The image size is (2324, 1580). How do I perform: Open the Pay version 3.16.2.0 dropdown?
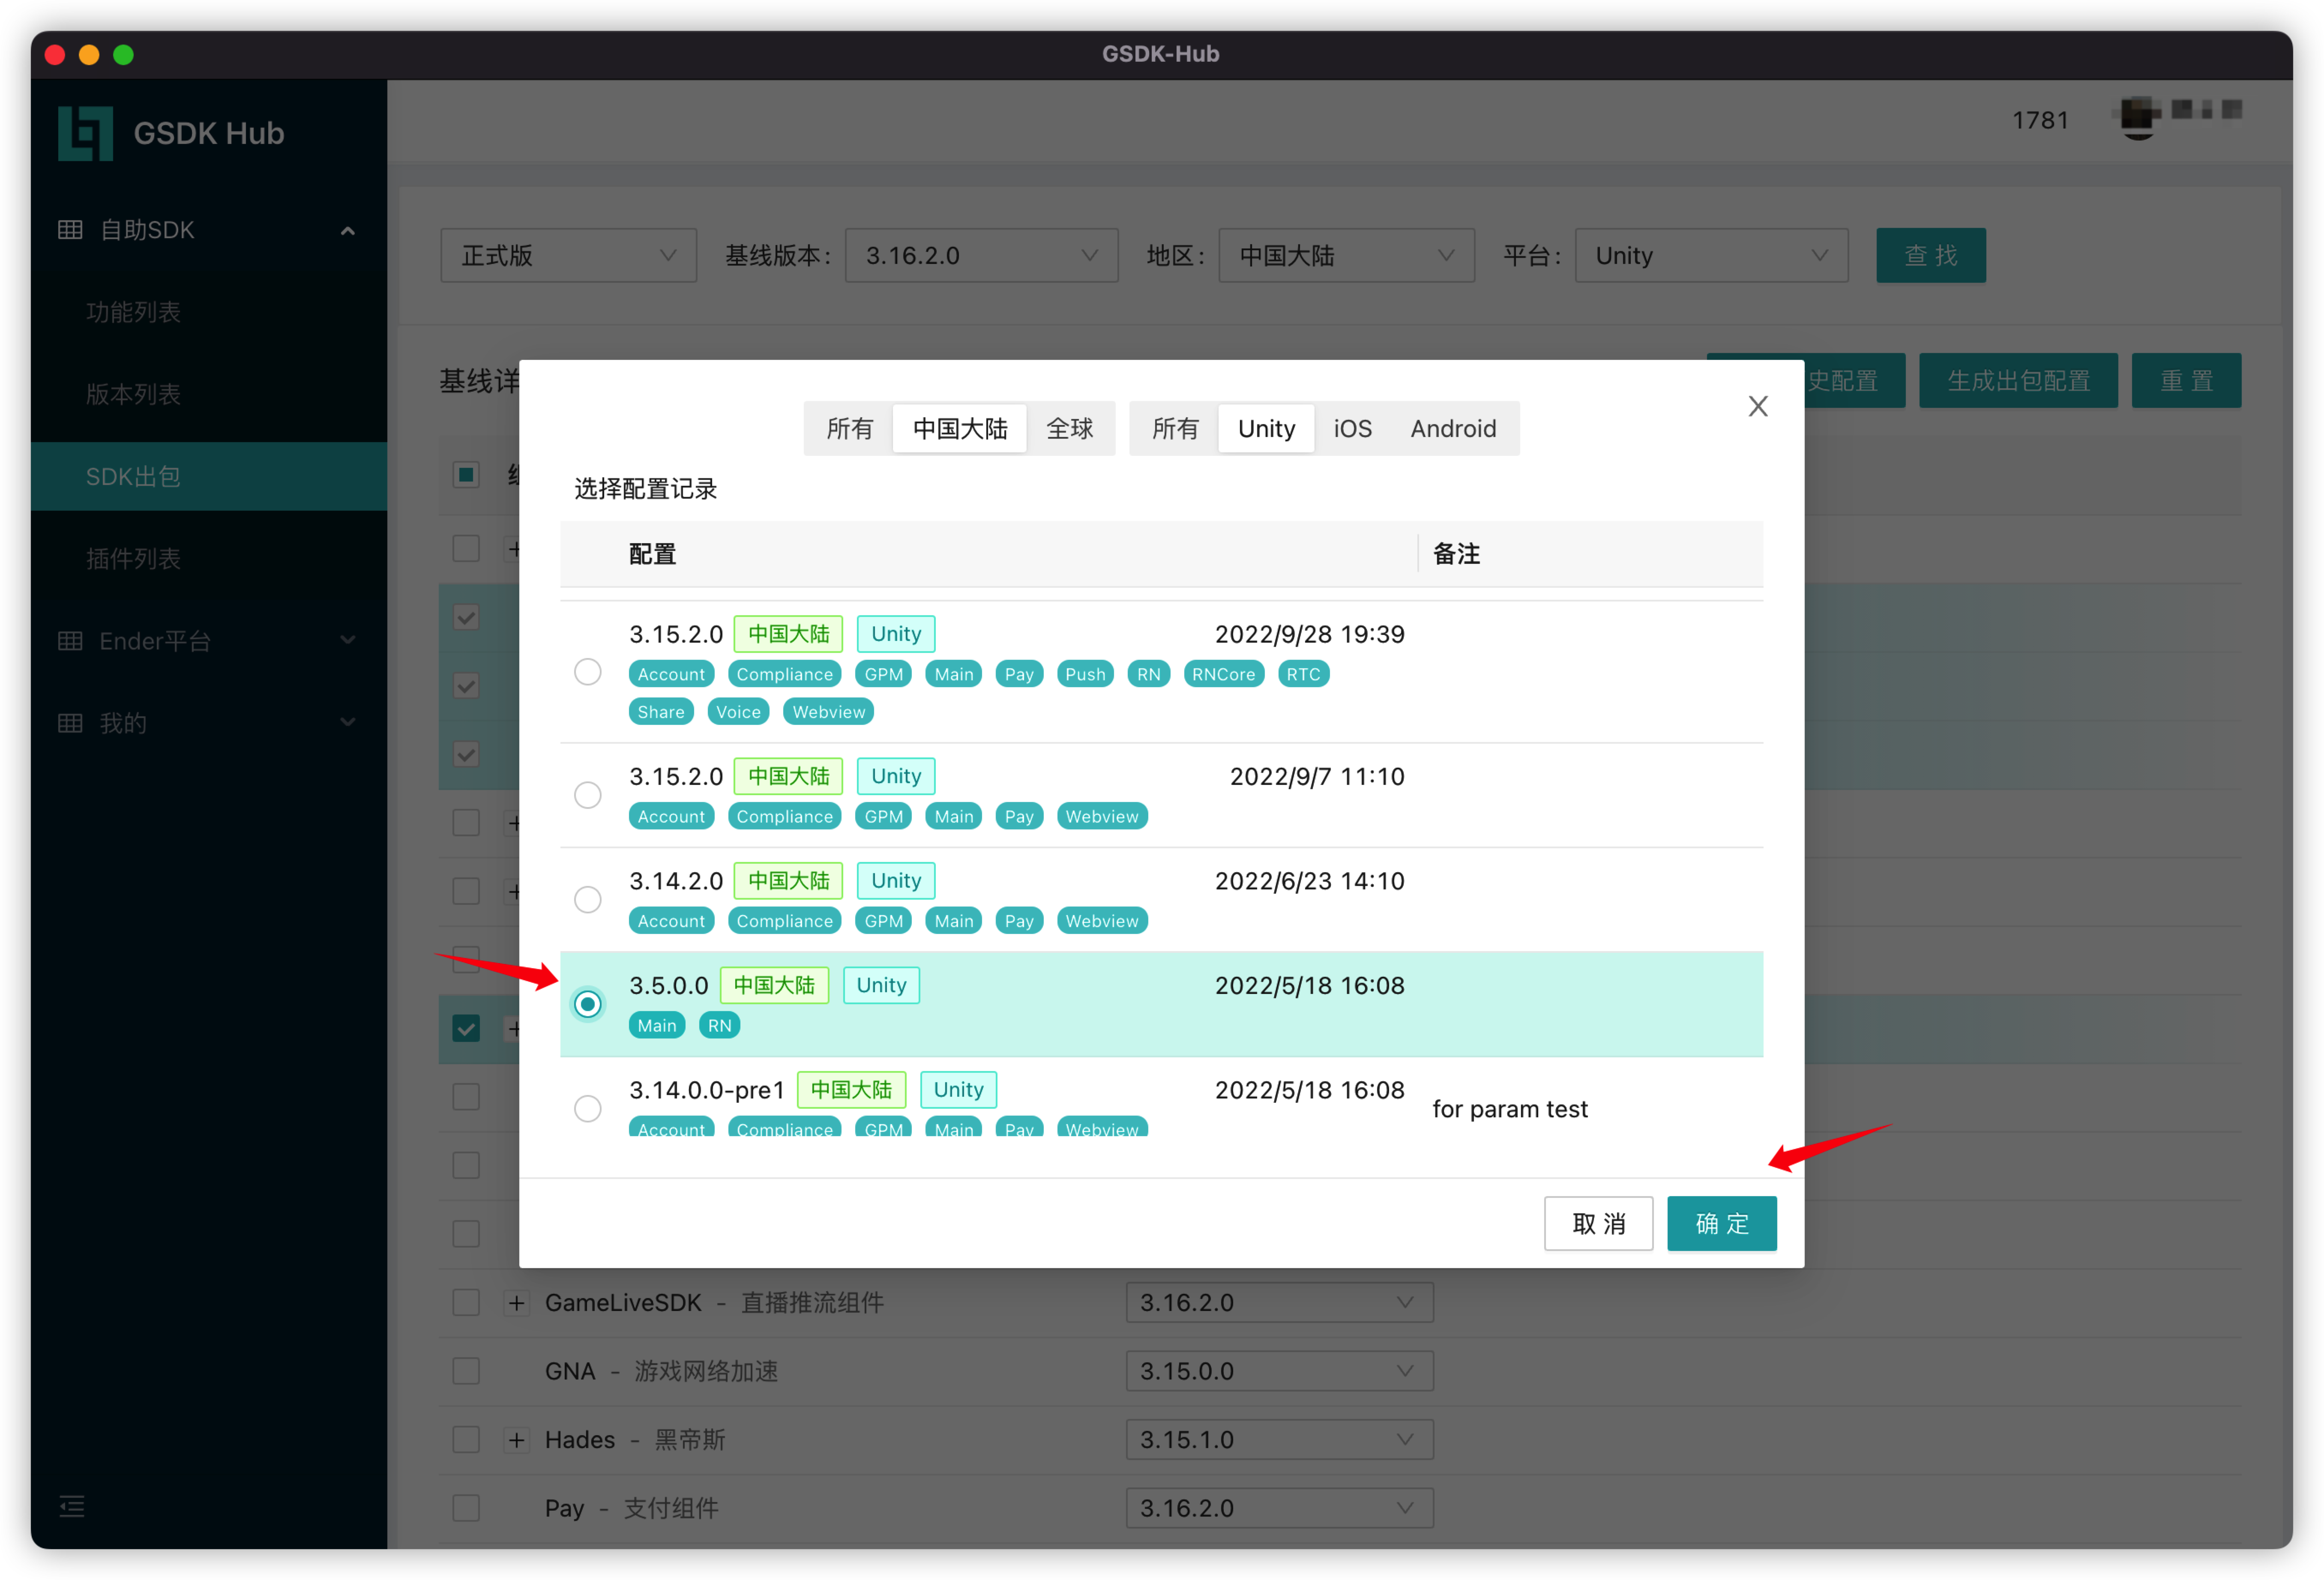pyautogui.click(x=1279, y=1507)
